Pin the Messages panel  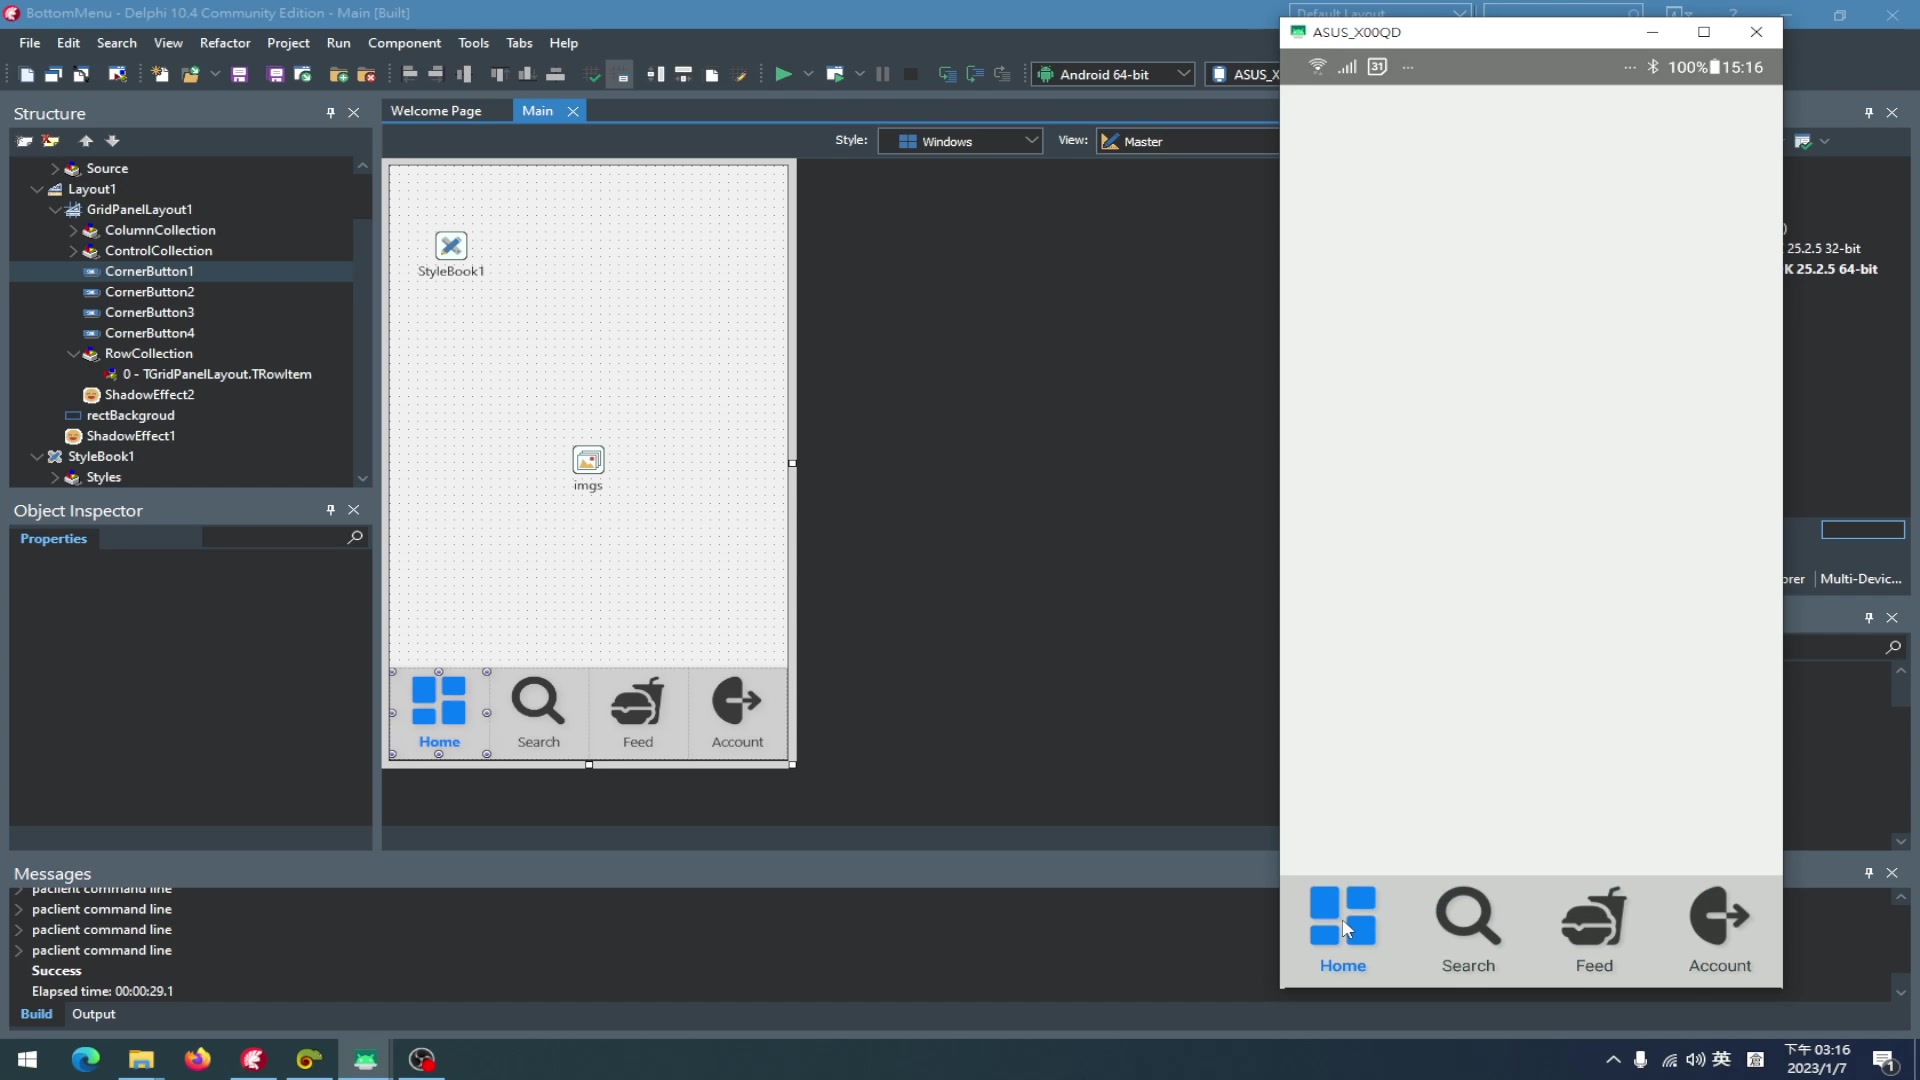click(x=1868, y=873)
